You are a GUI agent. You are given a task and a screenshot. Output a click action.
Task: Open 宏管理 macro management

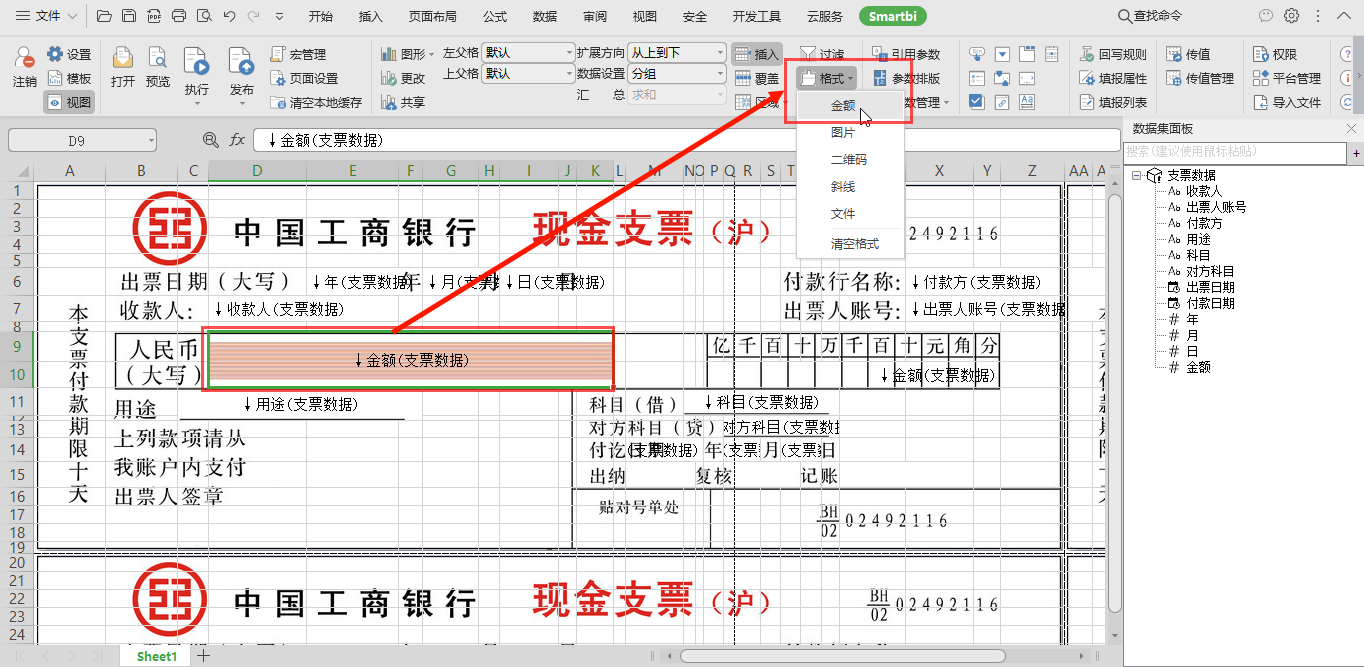(x=299, y=54)
